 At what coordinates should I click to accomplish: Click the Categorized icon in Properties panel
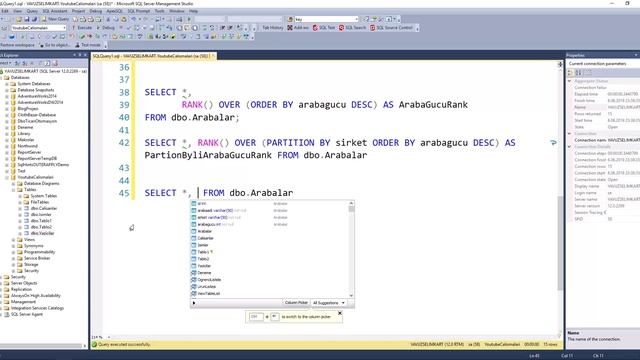pos(571,73)
